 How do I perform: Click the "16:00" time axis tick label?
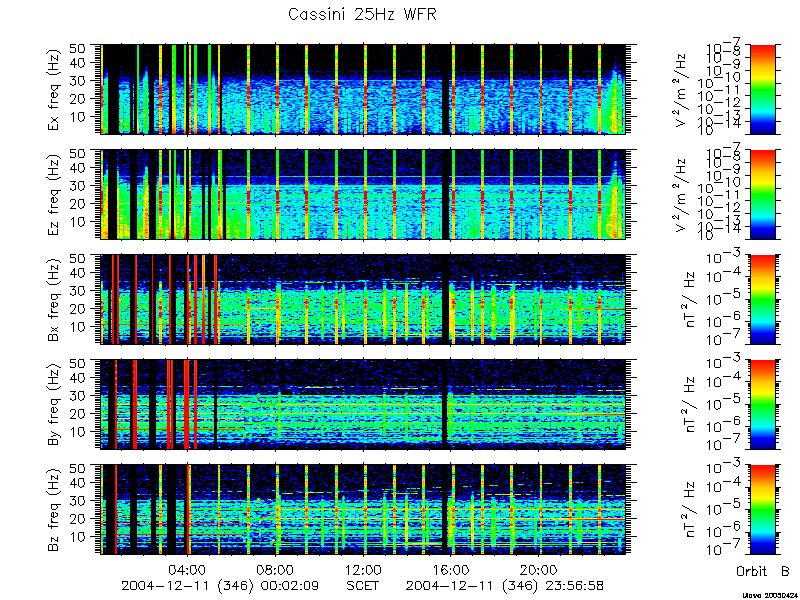point(451,569)
